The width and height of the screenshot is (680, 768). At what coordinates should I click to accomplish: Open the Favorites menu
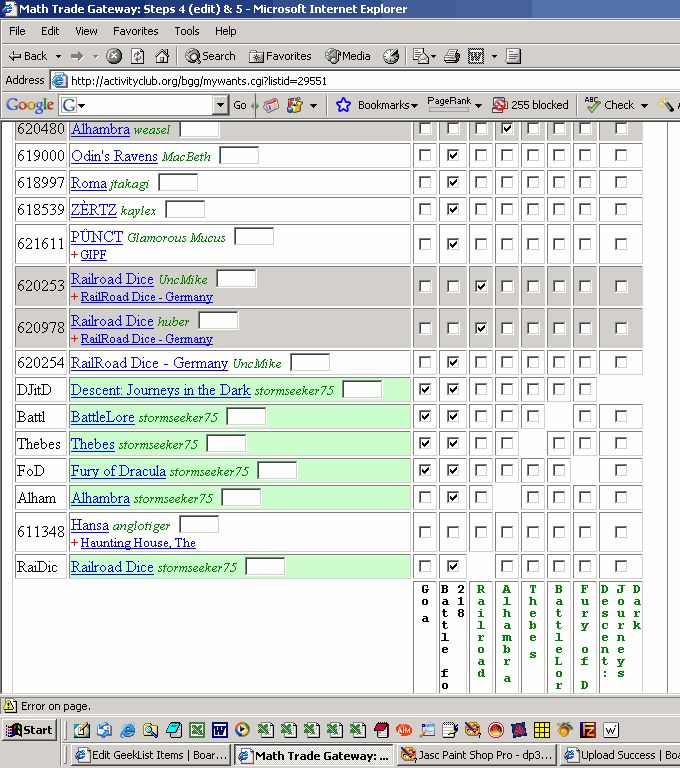click(135, 31)
